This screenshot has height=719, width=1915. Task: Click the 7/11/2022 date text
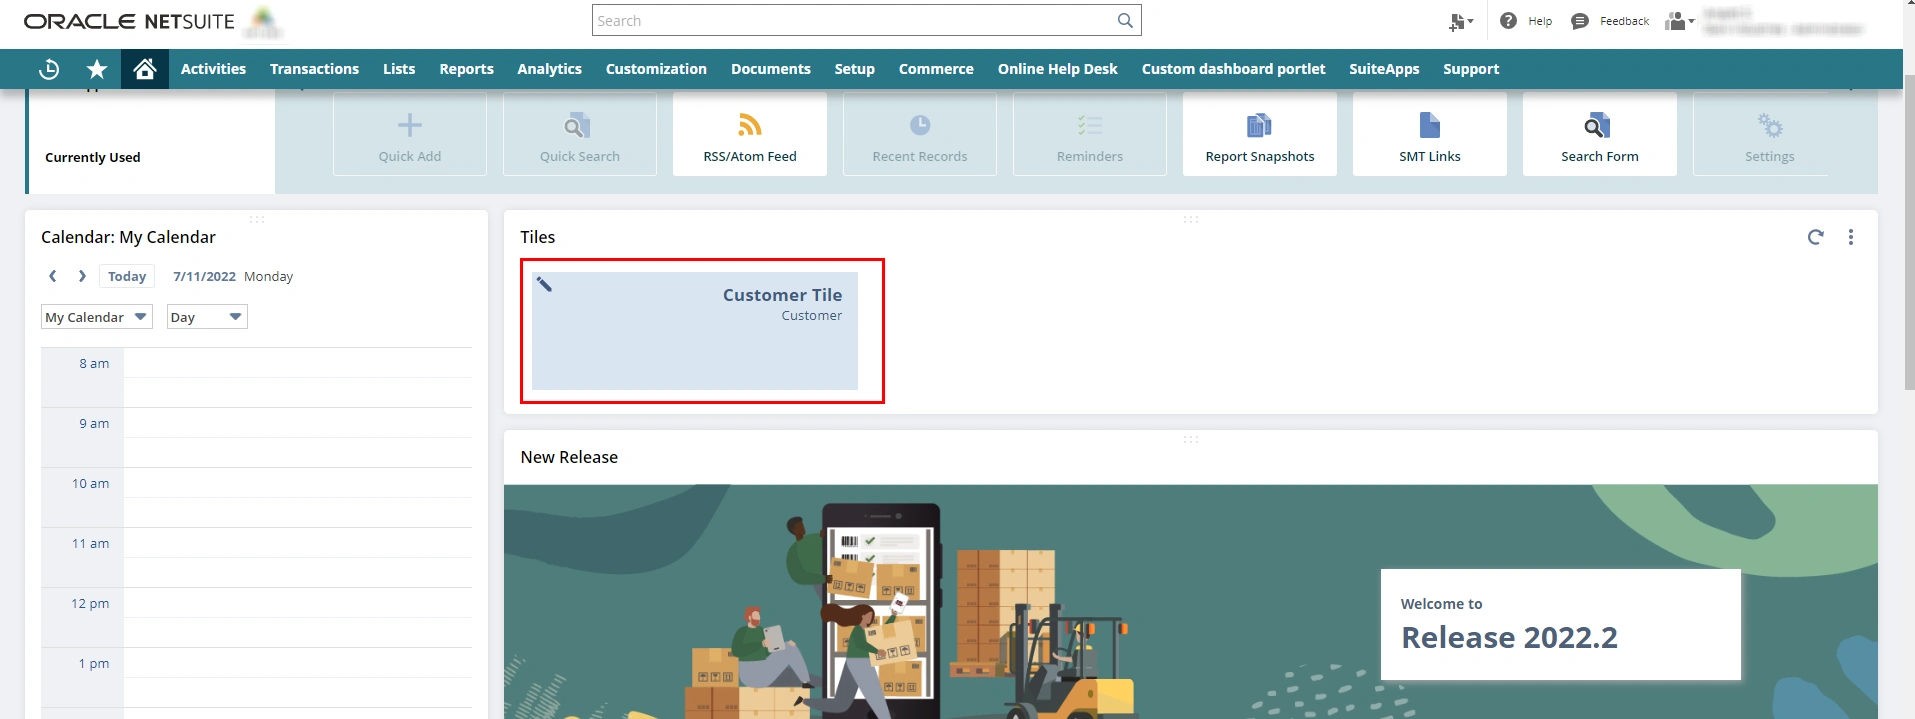point(204,276)
